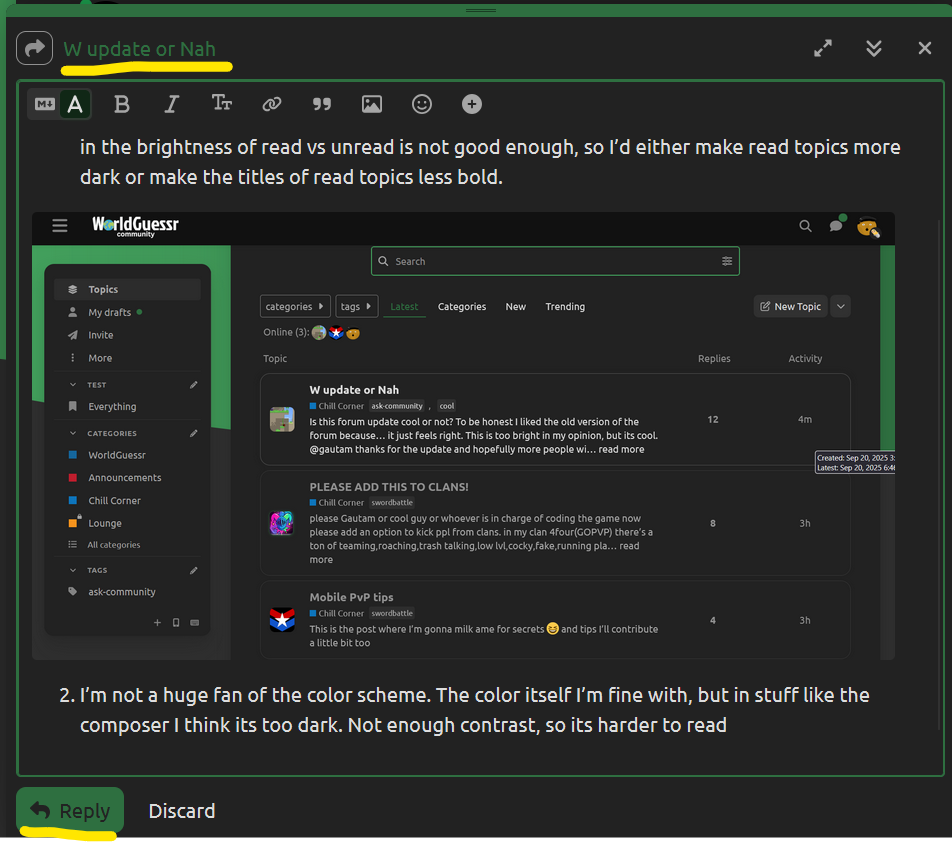Click the Replies column header

(x=714, y=359)
